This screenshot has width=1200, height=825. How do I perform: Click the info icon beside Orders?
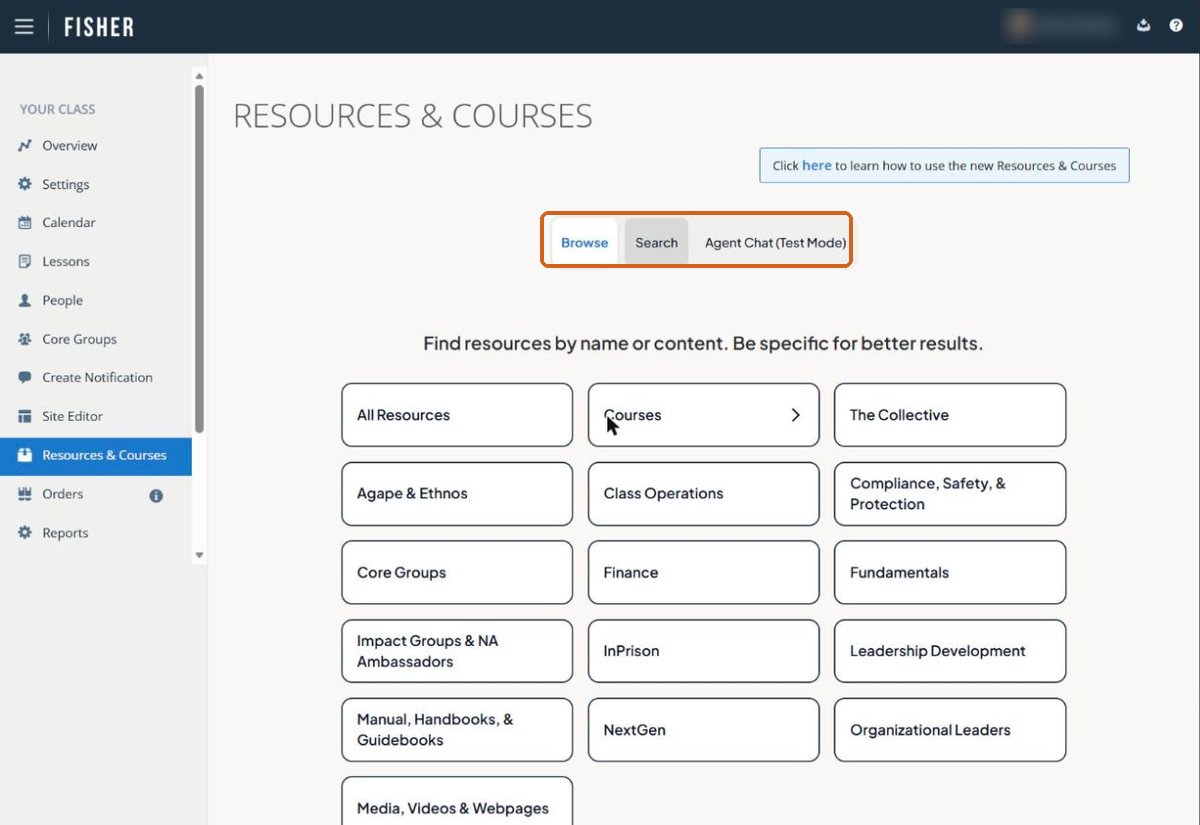click(156, 495)
